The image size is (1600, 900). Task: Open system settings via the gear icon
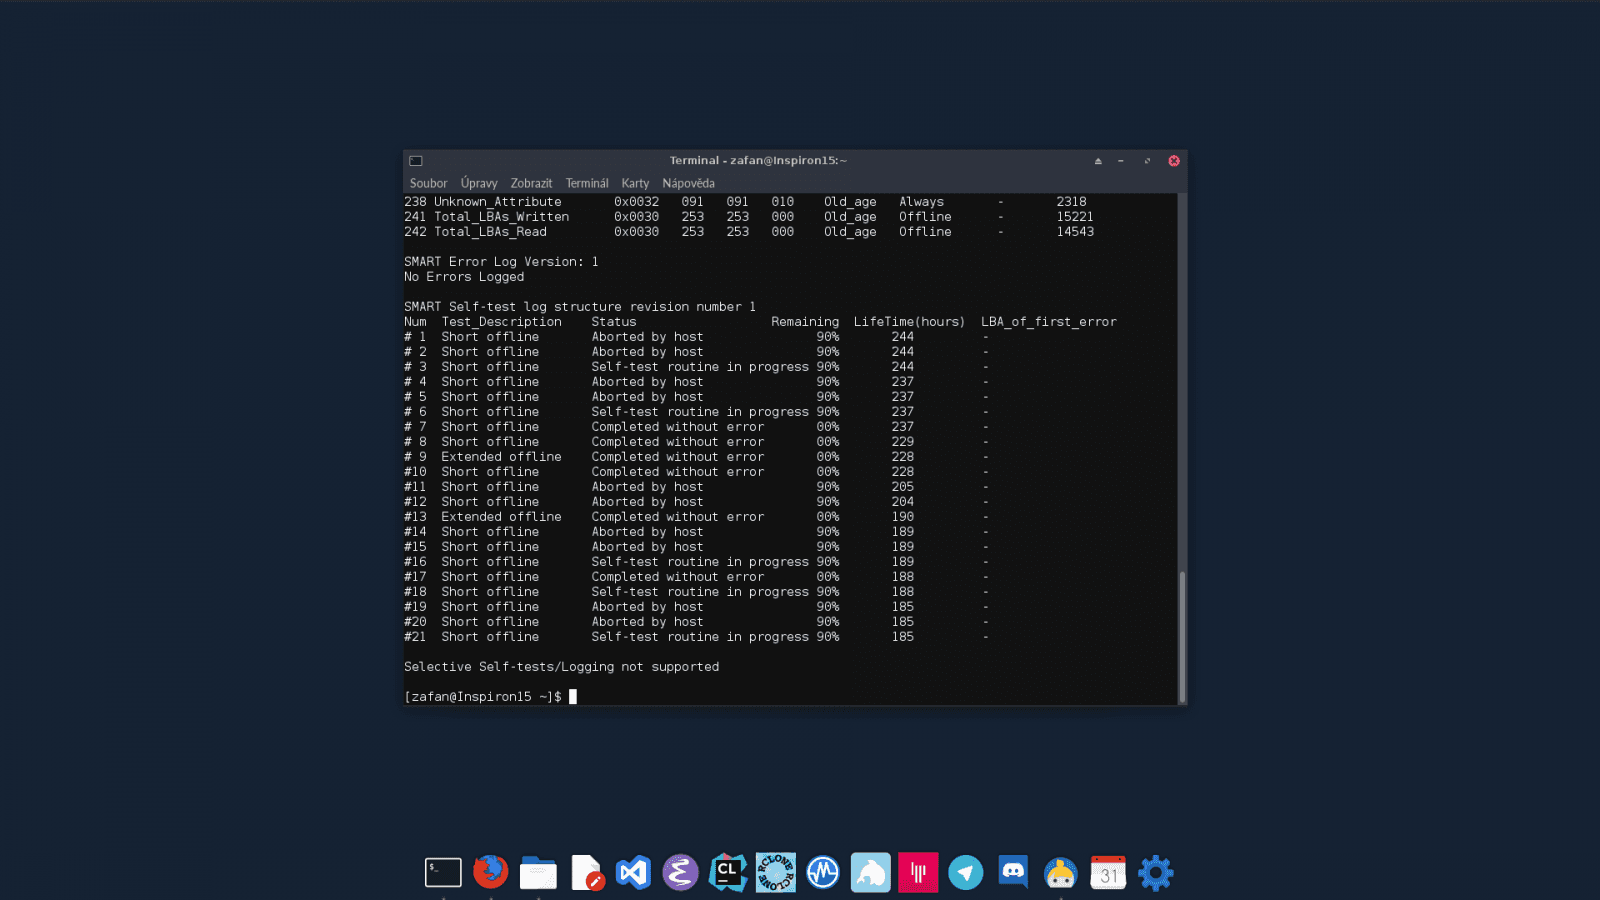pos(1155,873)
